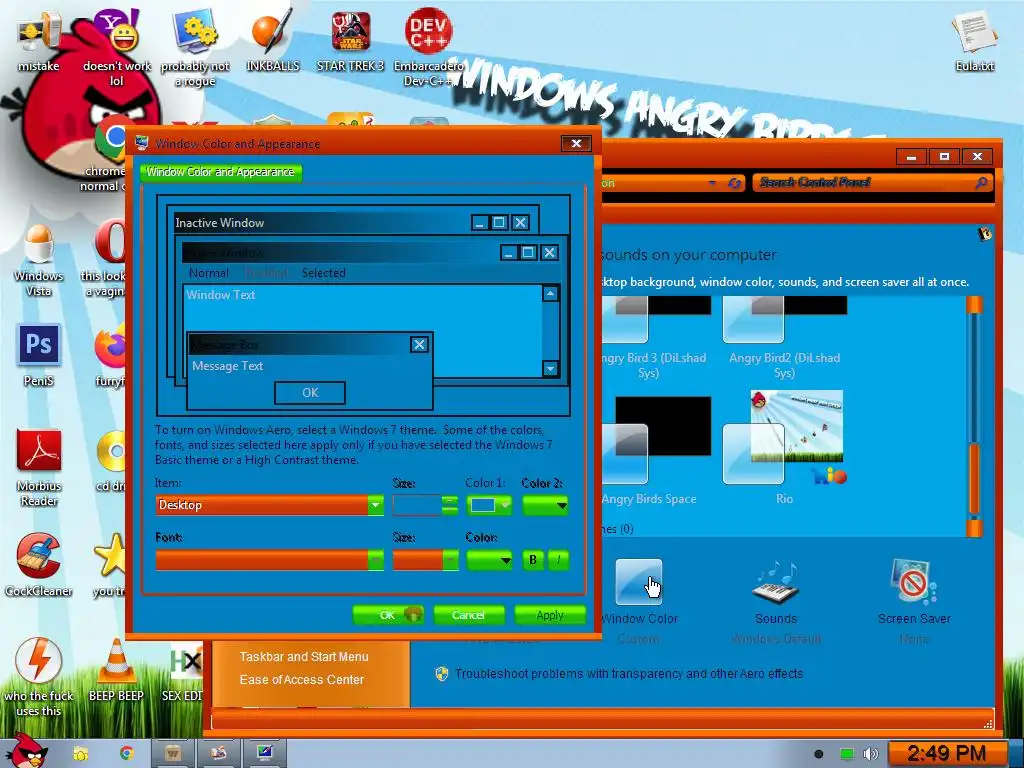Viewport: 1024px width, 768px height.
Task: Open Chrome from the taskbar
Action: 126,754
